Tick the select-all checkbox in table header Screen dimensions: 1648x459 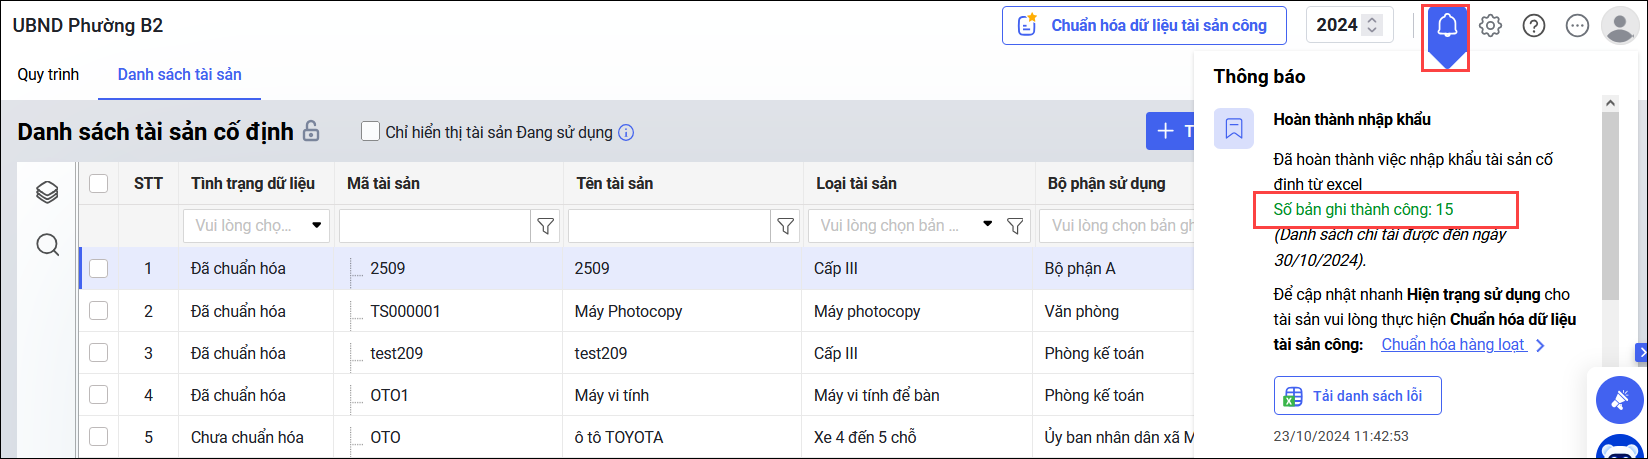click(x=98, y=183)
